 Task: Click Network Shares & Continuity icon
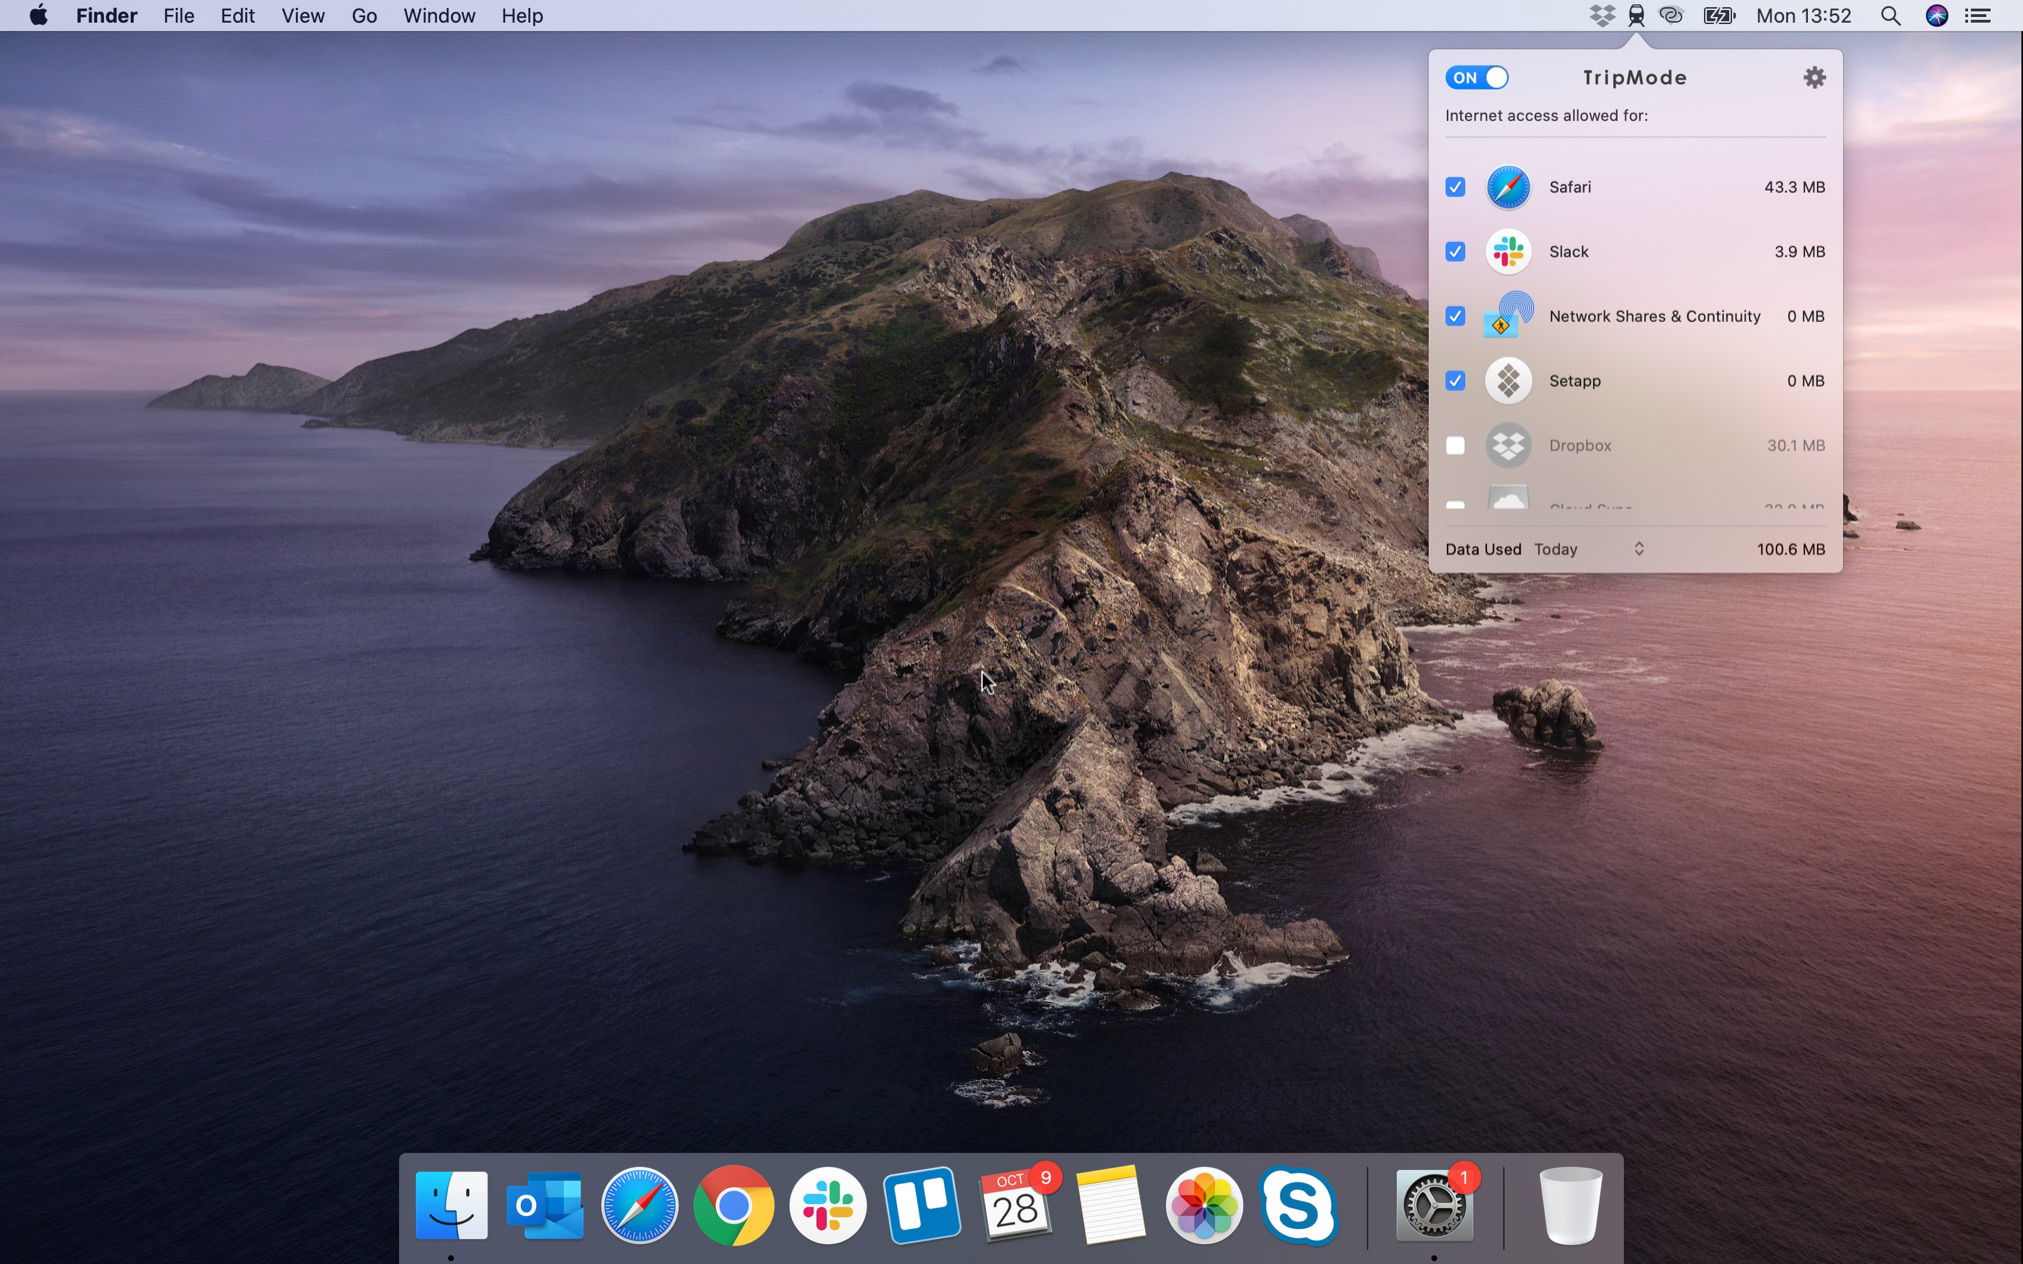pos(1508,316)
